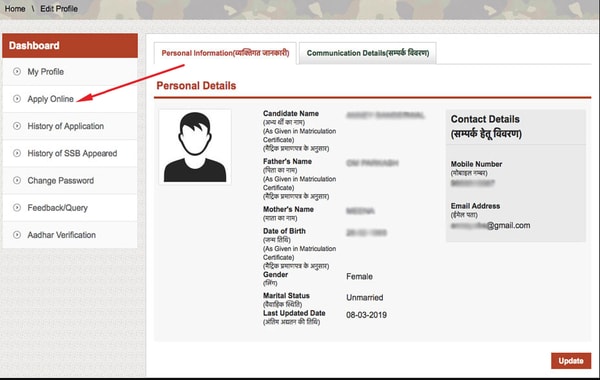Click the Contact Details heading
Viewport: 600px width, 380px height.
(485, 119)
